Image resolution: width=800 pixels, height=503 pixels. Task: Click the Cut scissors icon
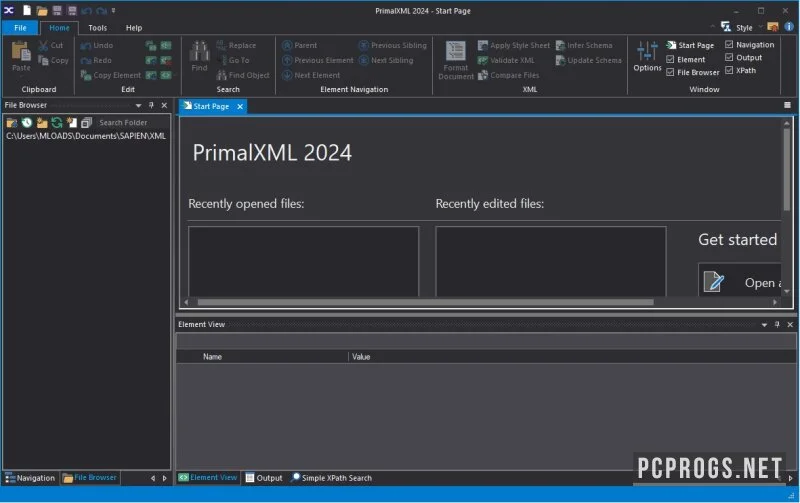click(43, 45)
